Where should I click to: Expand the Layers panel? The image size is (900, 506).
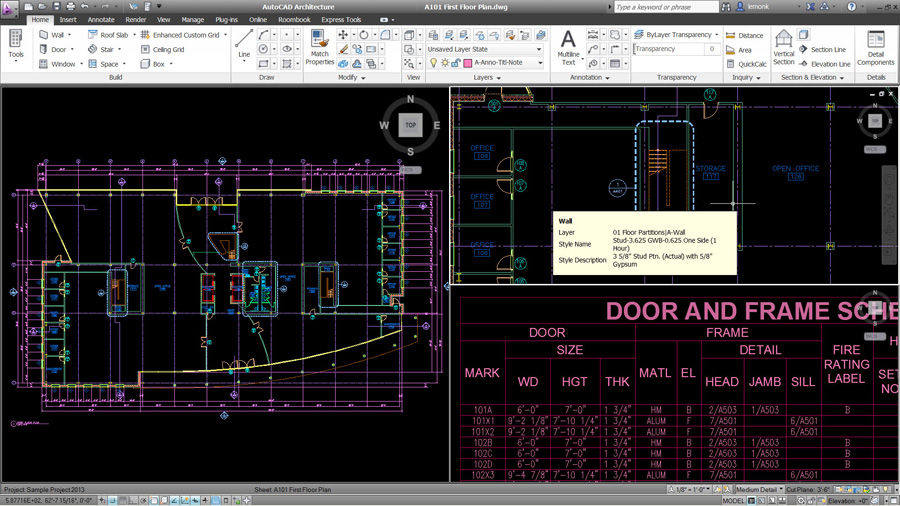click(487, 77)
